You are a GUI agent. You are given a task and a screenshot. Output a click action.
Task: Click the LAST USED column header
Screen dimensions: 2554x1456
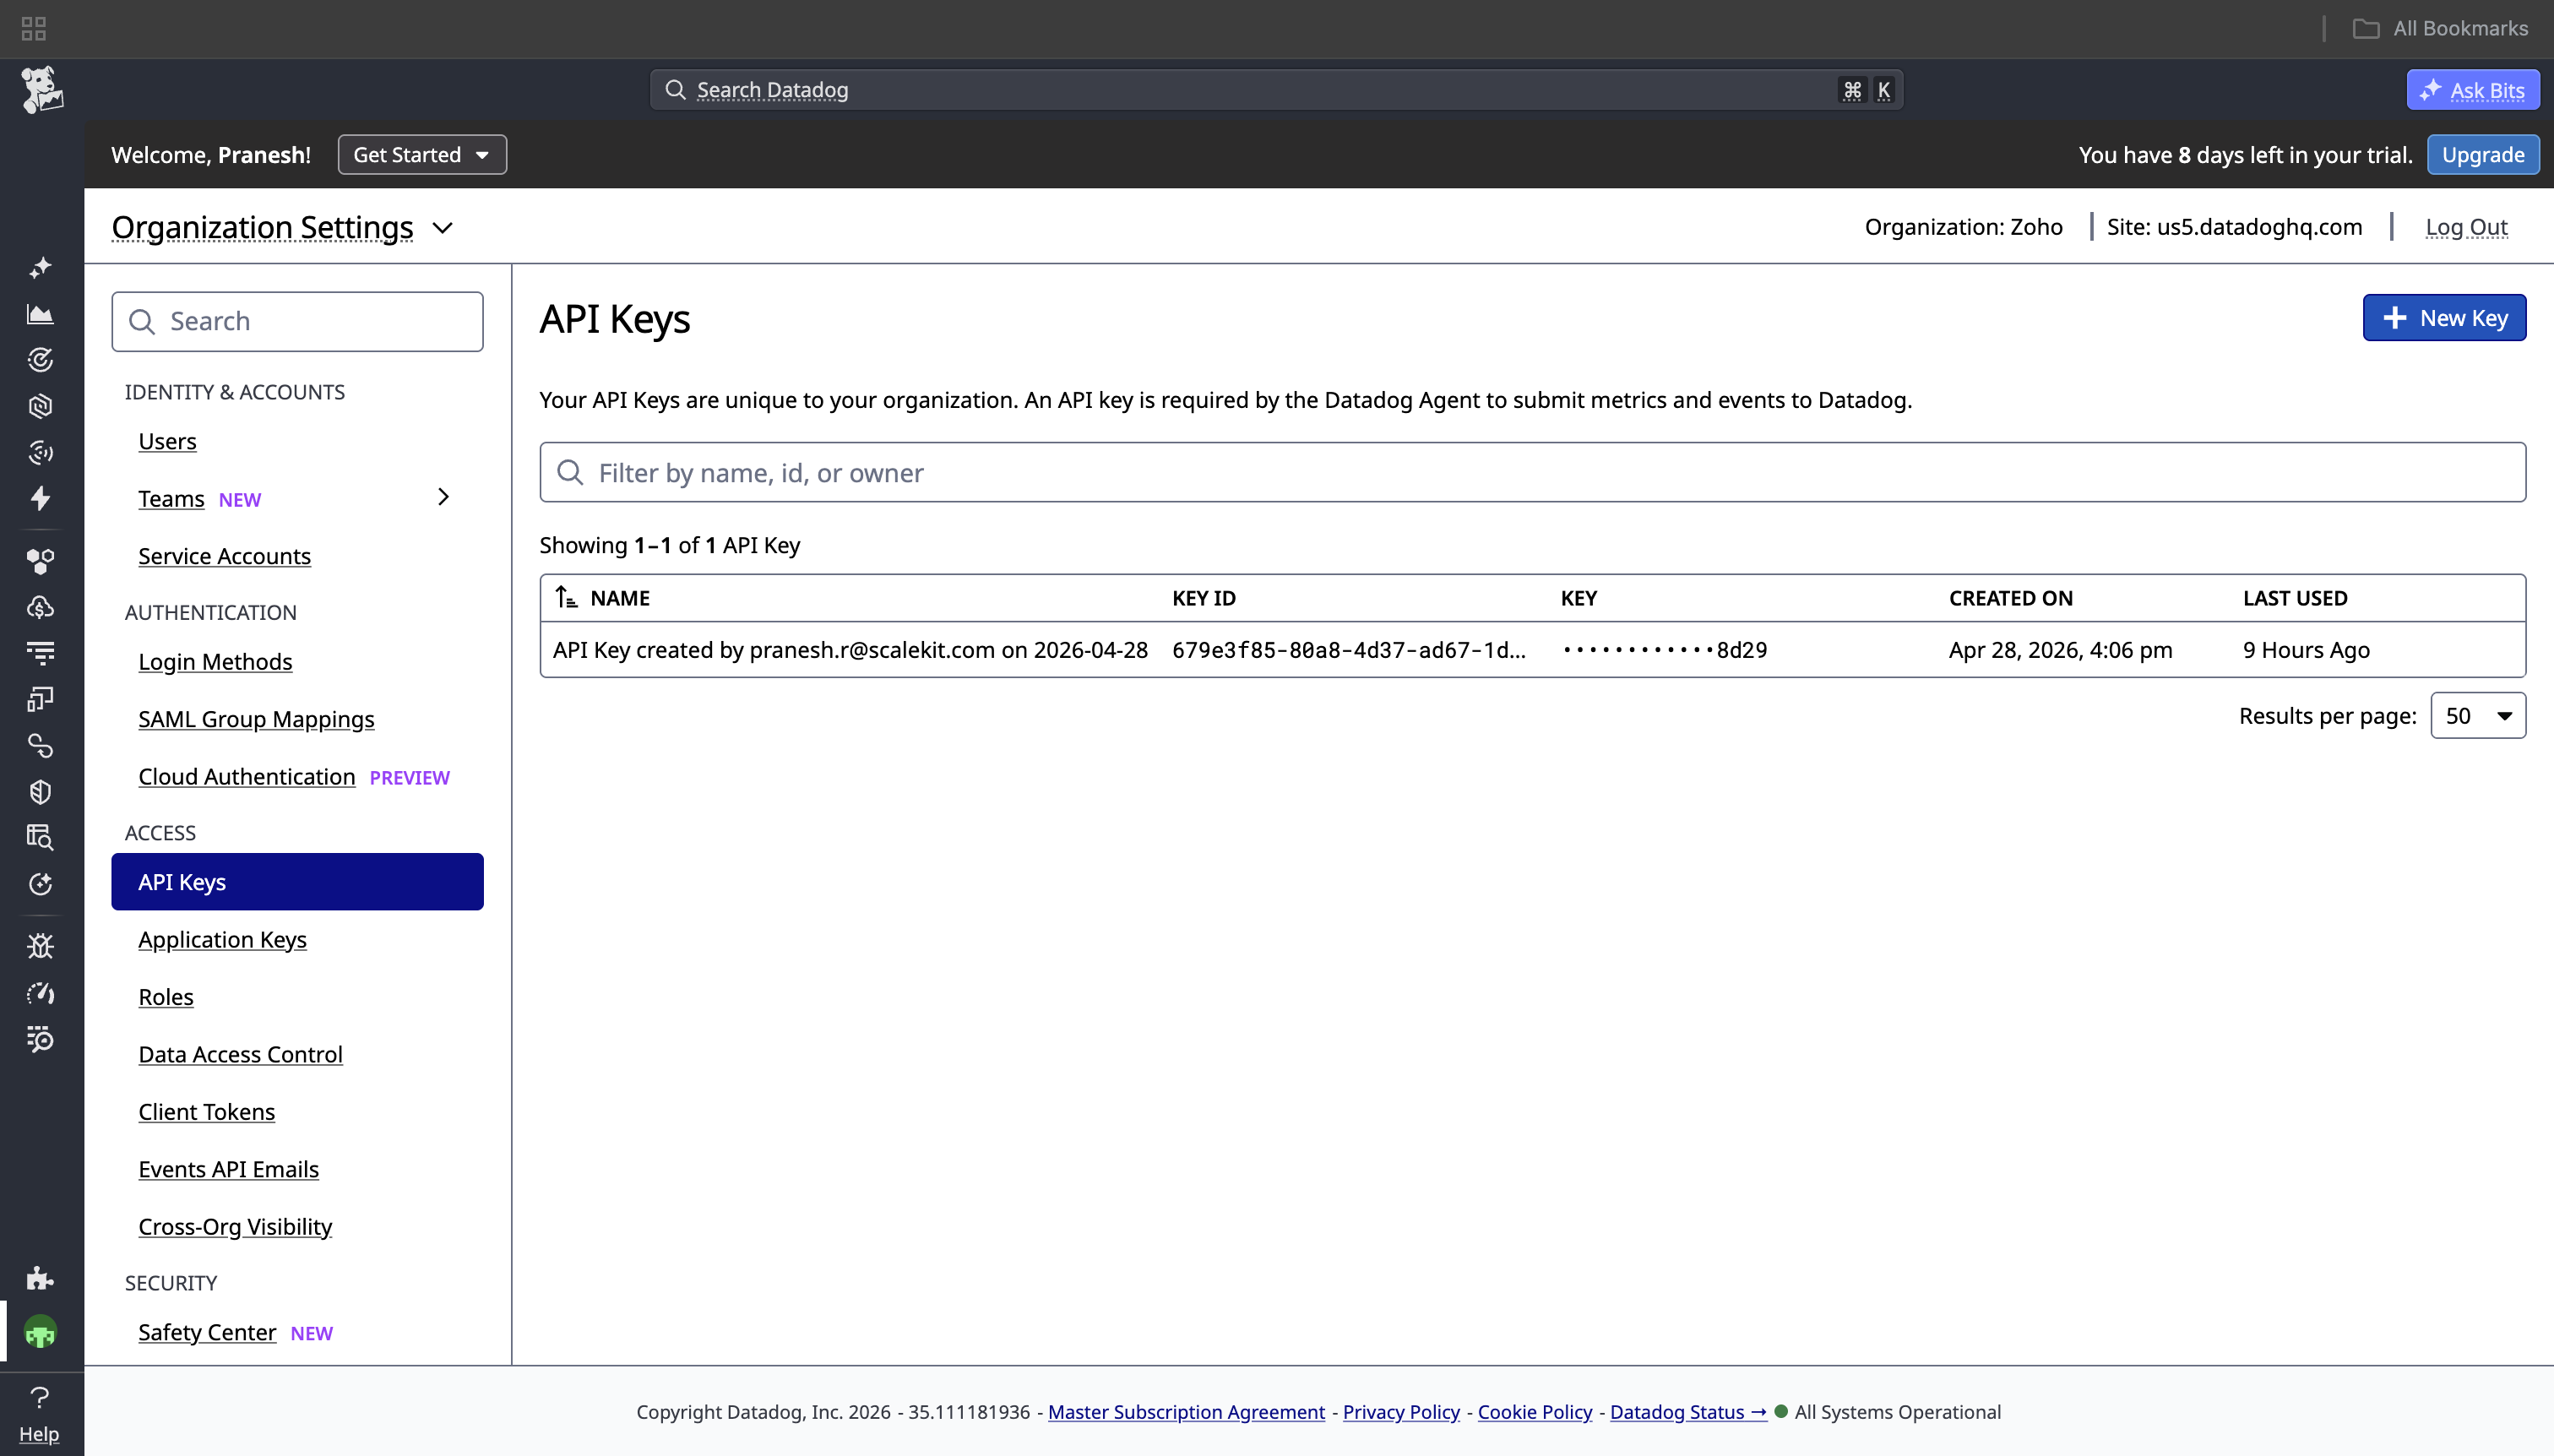point(2295,597)
